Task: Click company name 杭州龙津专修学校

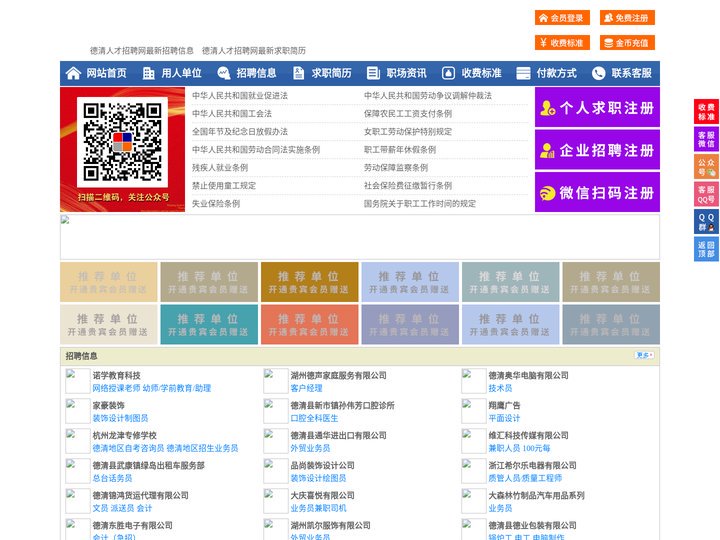Action: [x=124, y=435]
